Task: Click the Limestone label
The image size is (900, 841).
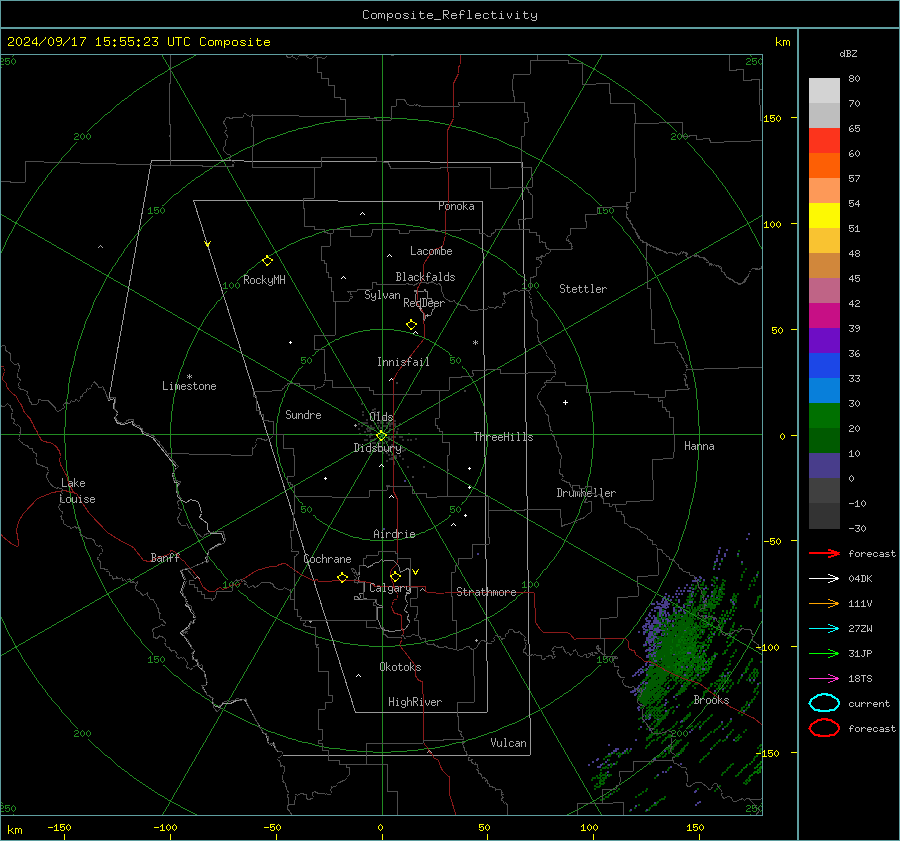Action: 189,386
